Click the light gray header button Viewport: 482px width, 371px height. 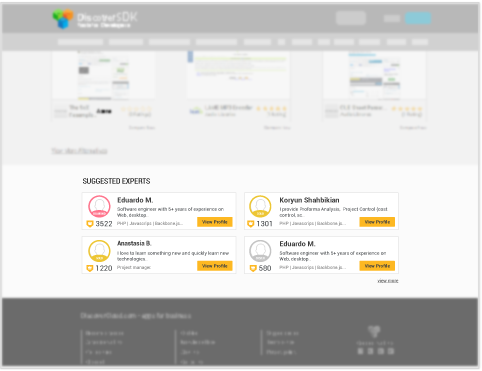click(x=351, y=18)
